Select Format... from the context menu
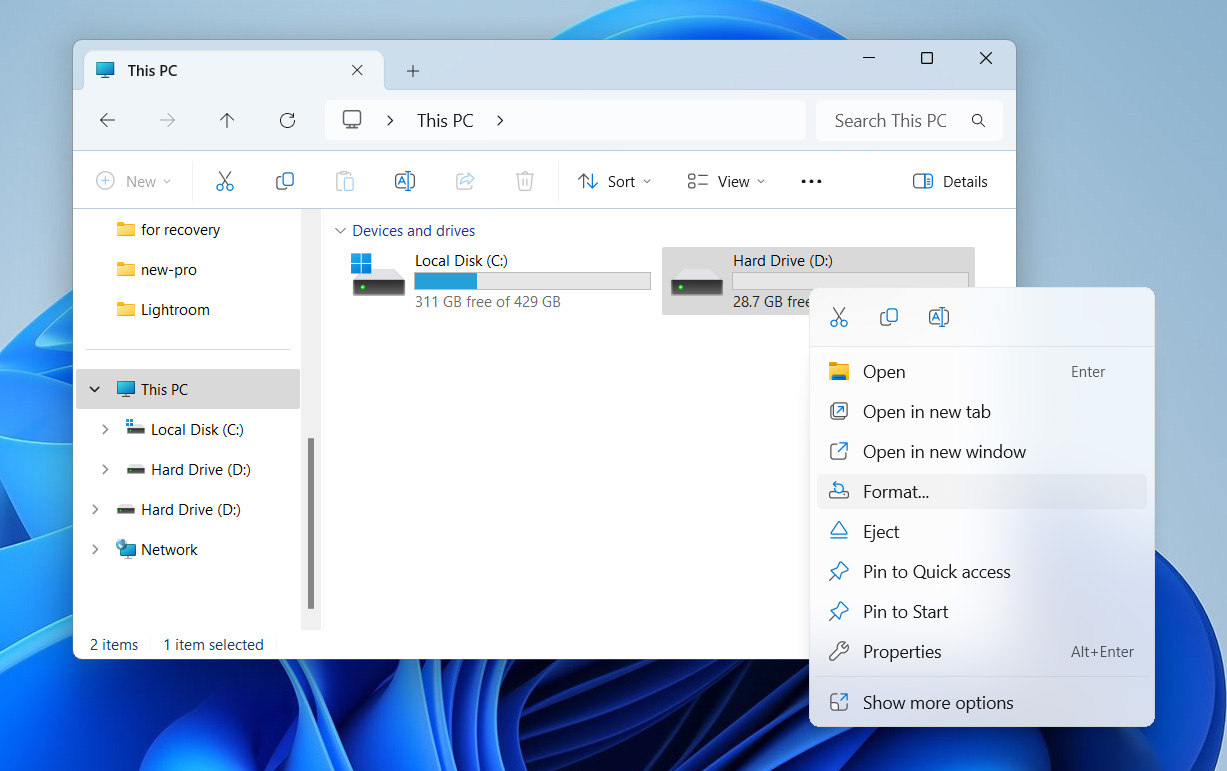 (x=982, y=492)
